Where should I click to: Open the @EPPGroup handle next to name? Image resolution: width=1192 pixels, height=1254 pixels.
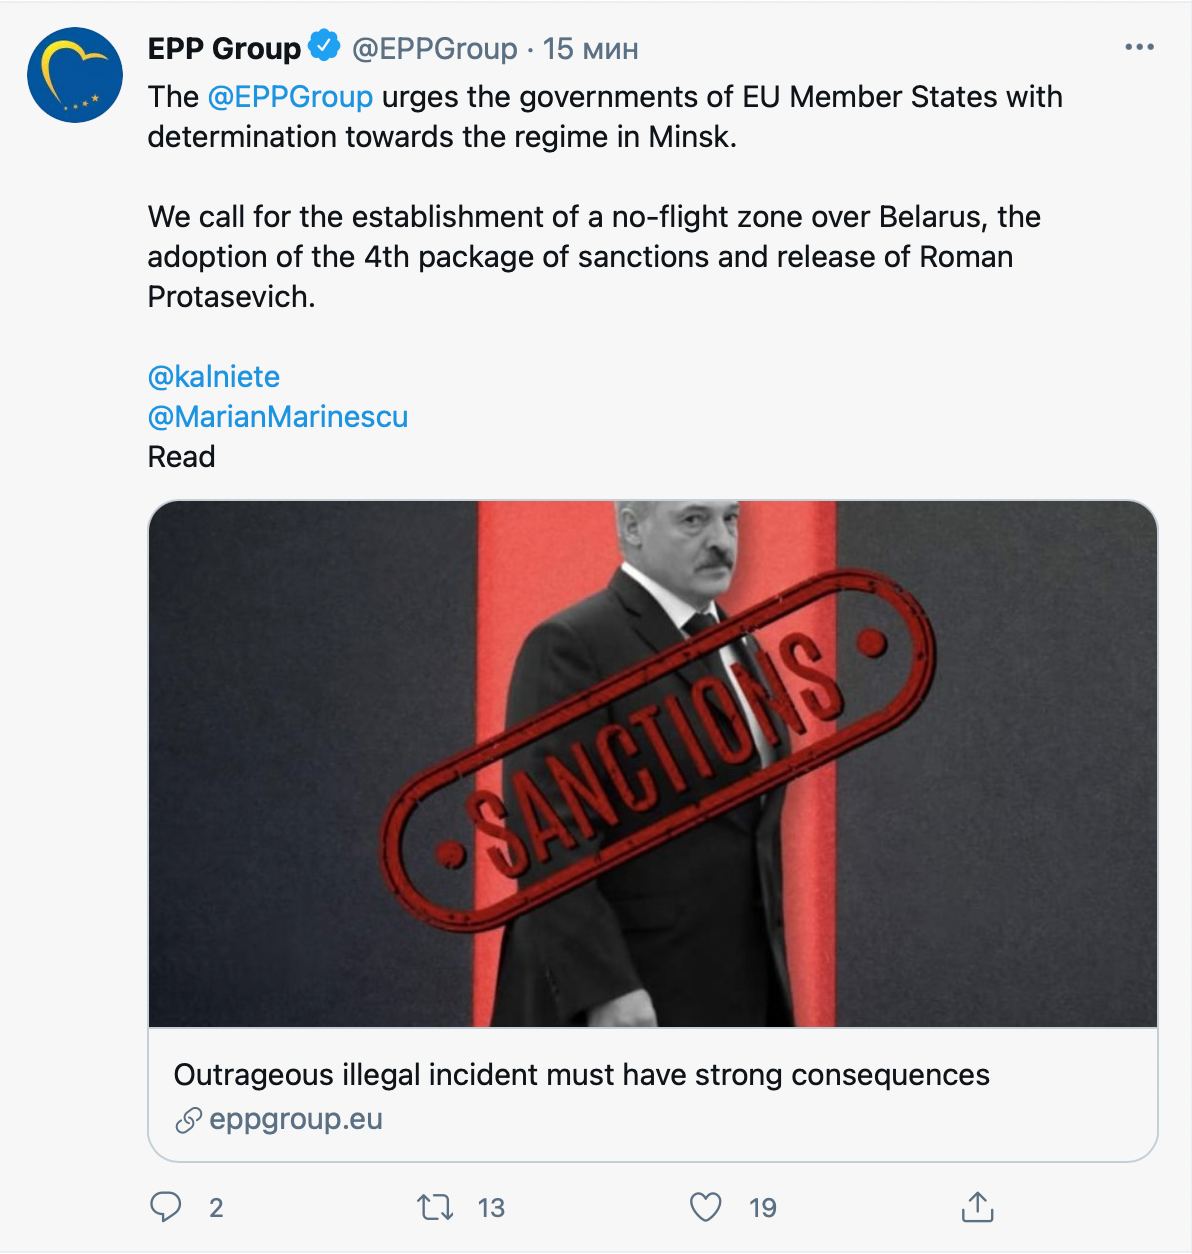pos(434,48)
